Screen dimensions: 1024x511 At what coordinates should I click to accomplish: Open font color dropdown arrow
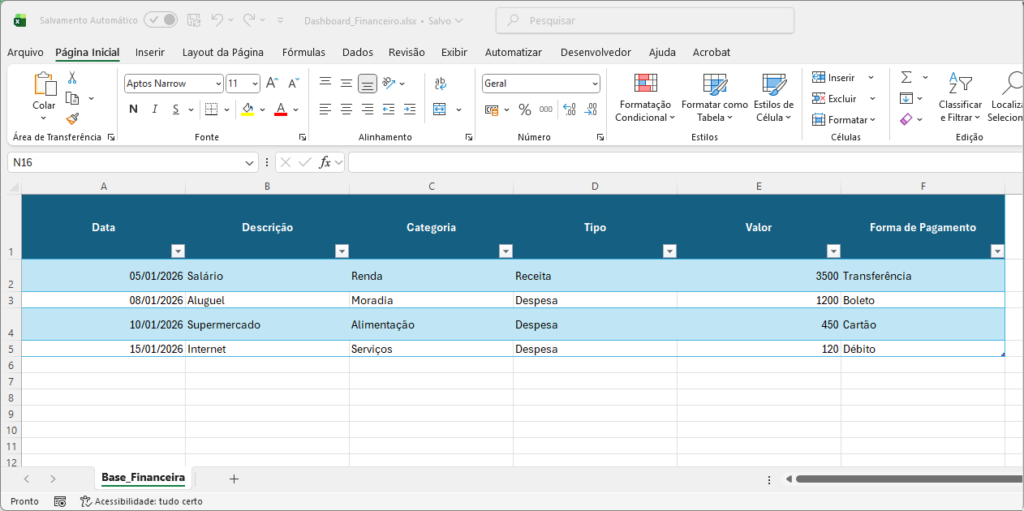coord(296,110)
